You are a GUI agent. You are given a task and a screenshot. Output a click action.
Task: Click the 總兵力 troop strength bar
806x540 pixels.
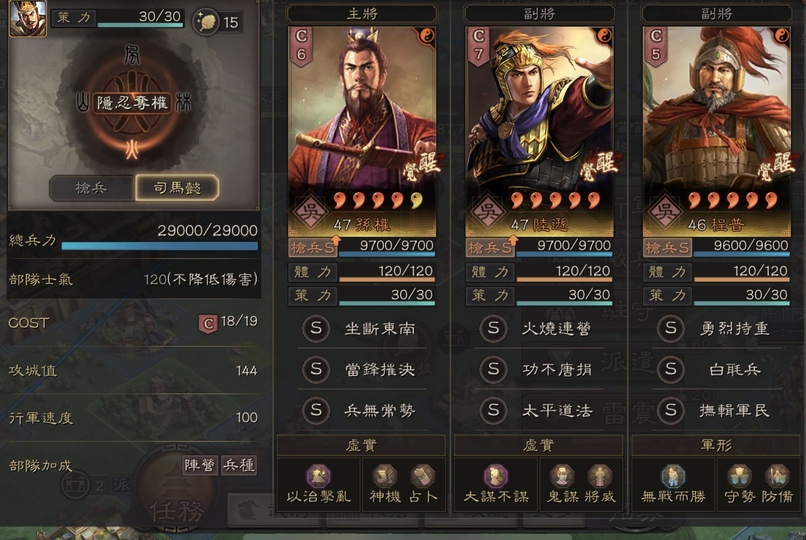click(x=160, y=246)
